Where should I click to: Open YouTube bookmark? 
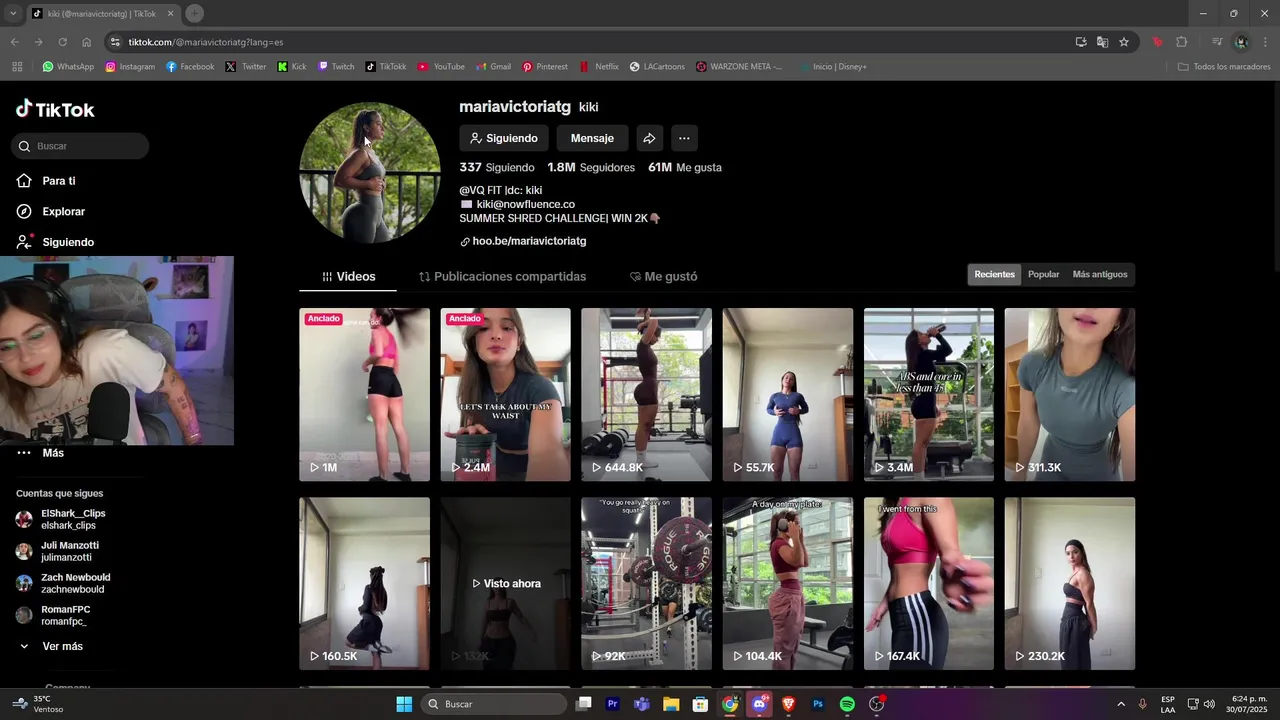pos(441,67)
